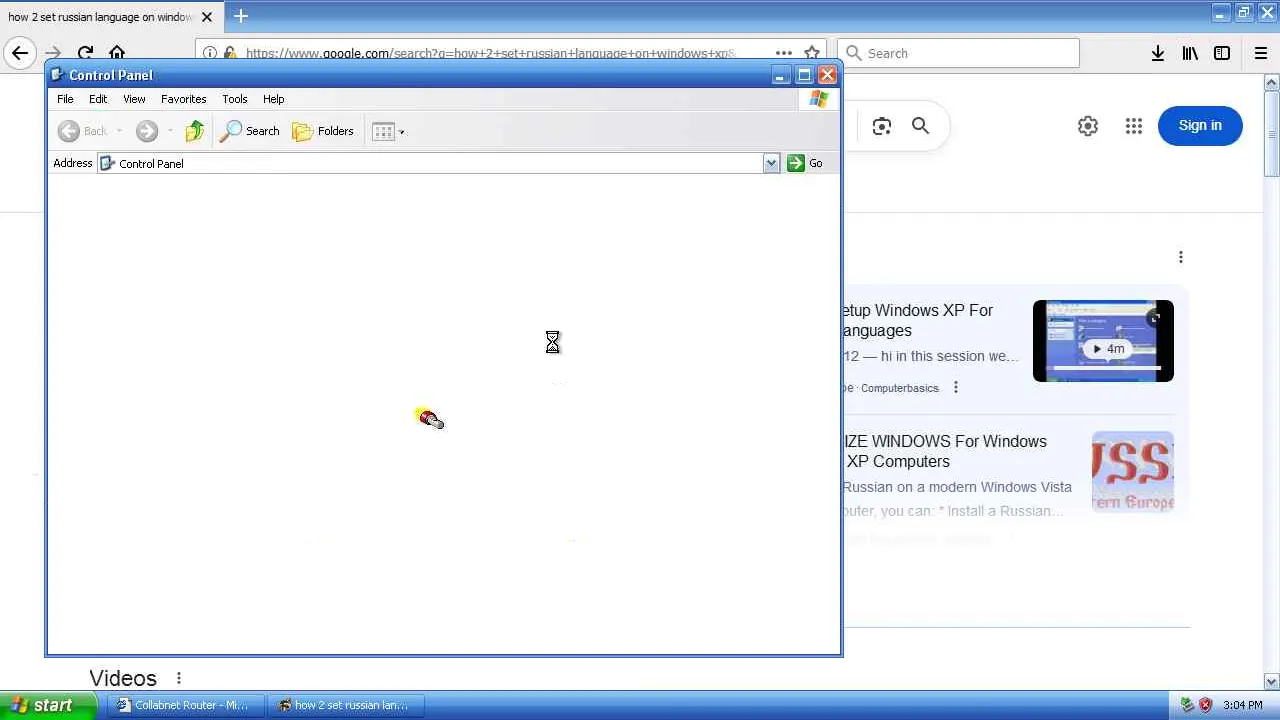Viewport: 1280px width, 720px height.
Task: Click the green Forward arrow in Control Panel
Action: tap(147, 131)
